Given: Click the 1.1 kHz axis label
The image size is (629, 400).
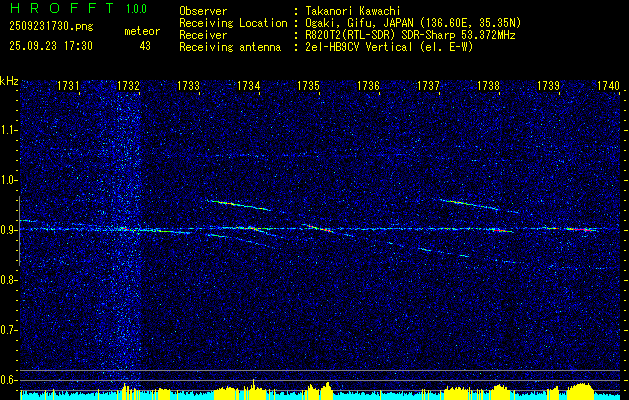Looking at the screenshot, I should pos(9,130).
